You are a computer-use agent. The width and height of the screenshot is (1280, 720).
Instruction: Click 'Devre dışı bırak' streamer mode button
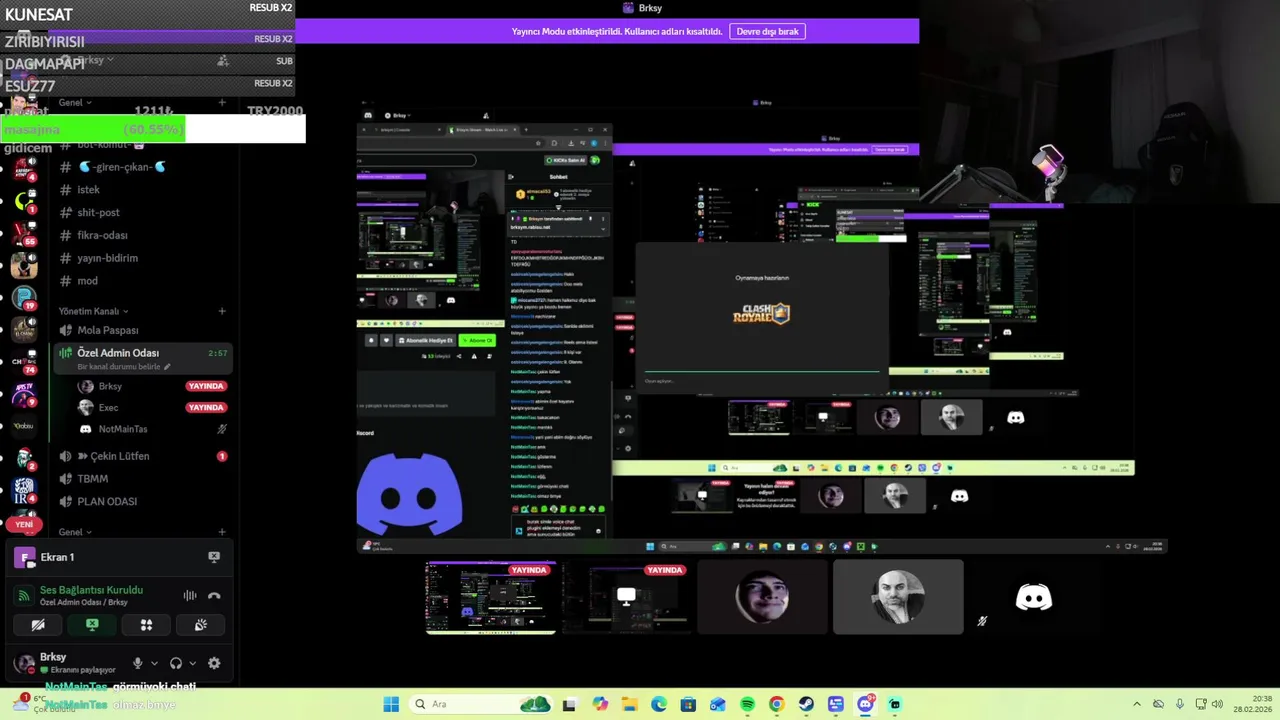click(x=767, y=31)
